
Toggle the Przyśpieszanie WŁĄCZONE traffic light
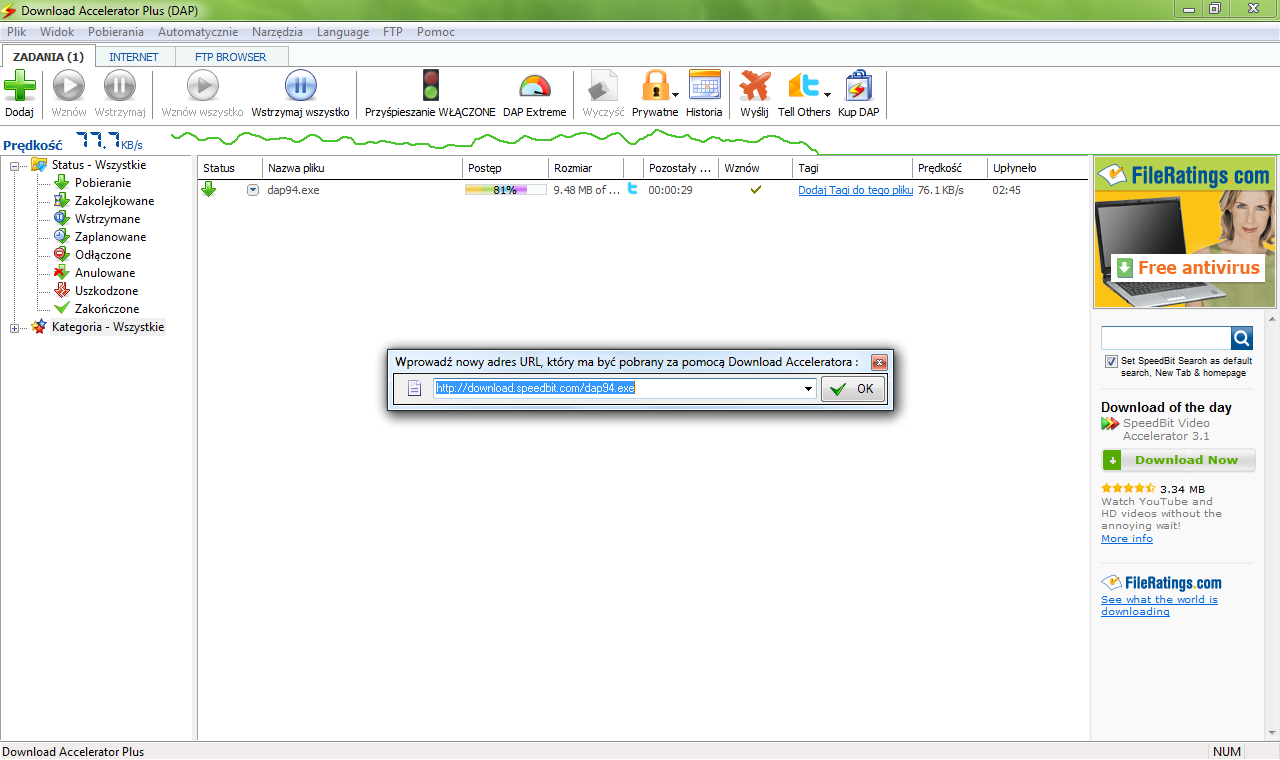(430, 87)
